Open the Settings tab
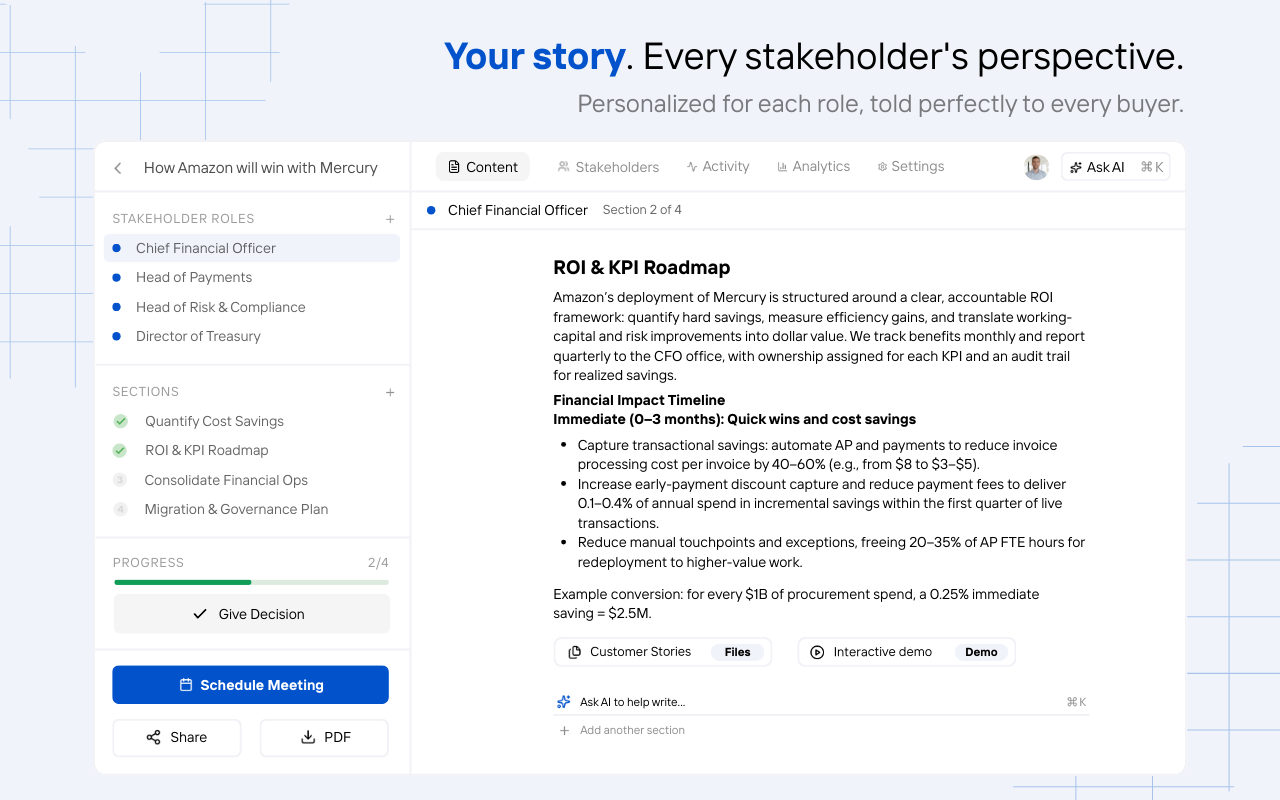The image size is (1280, 800). (x=910, y=167)
